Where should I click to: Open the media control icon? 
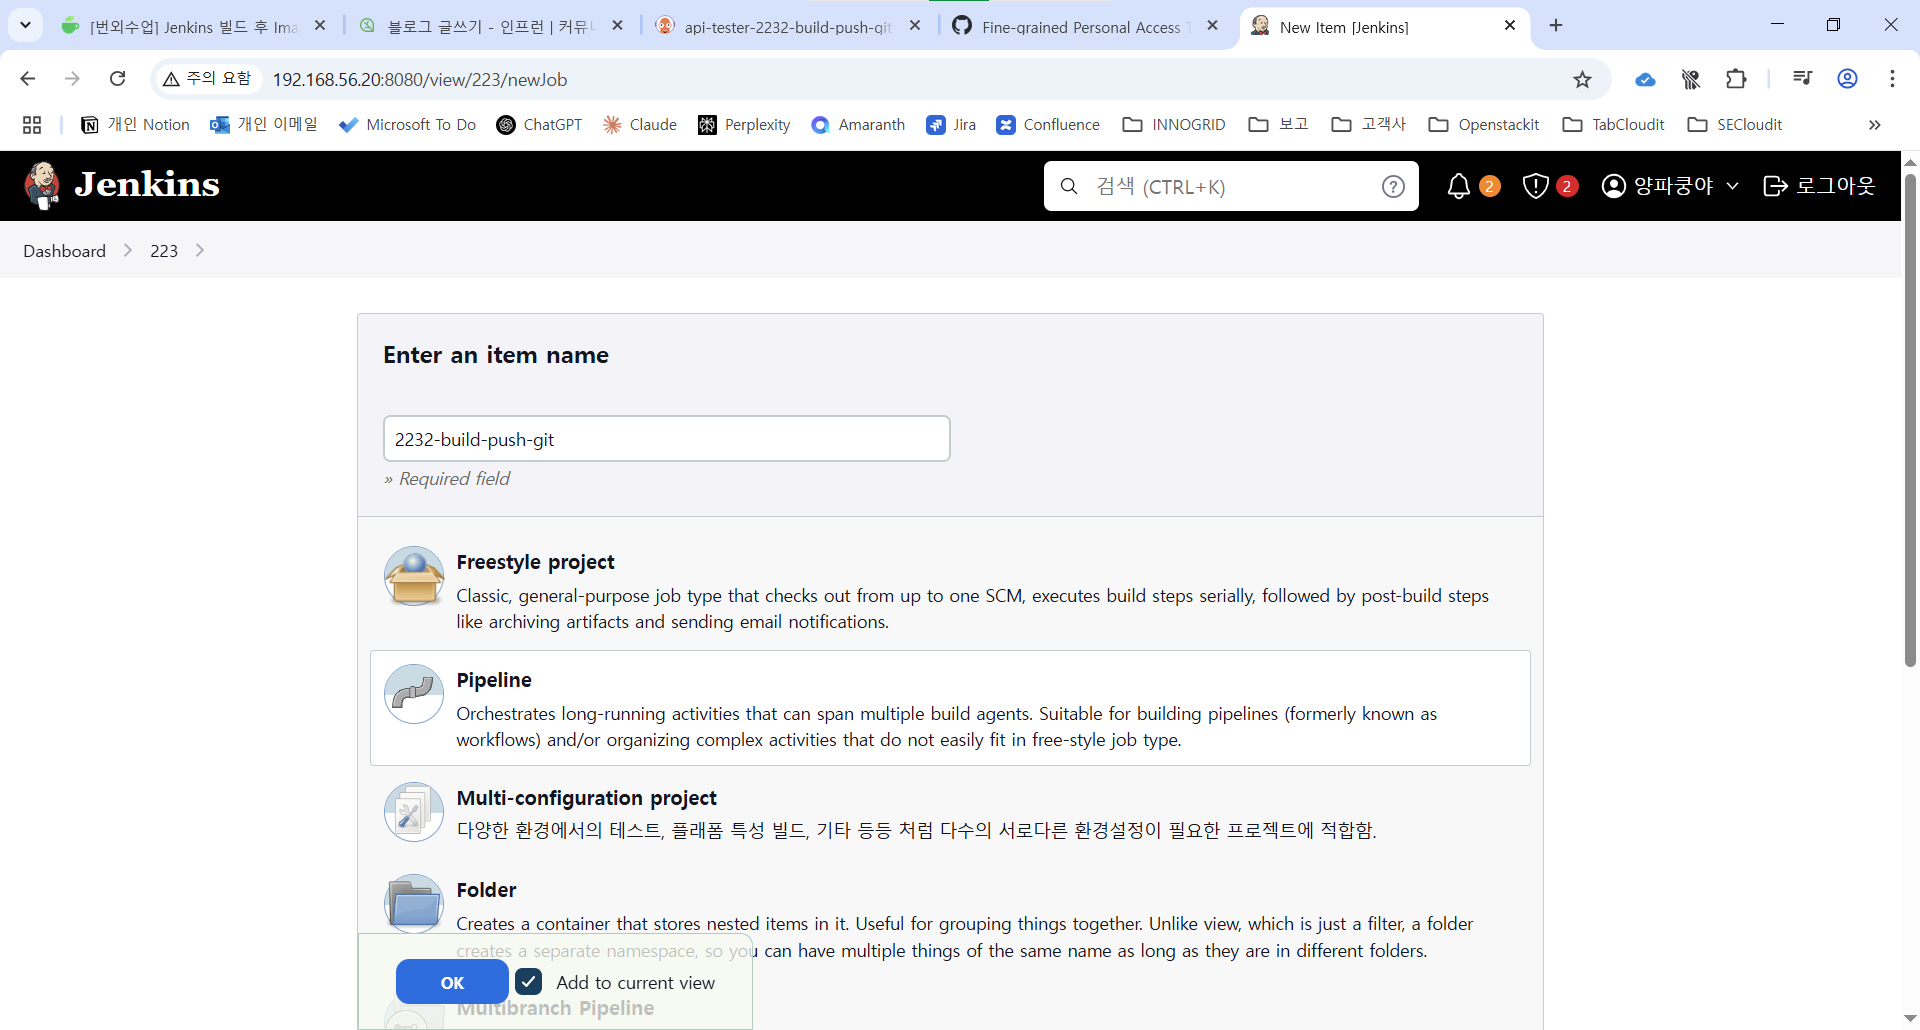(1802, 79)
